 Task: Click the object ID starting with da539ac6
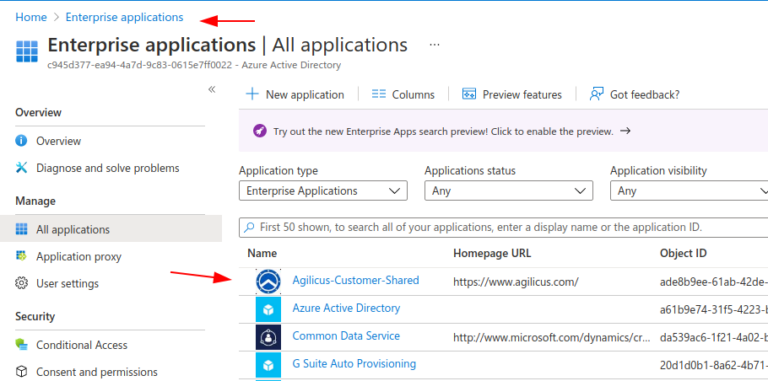pos(714,337)
